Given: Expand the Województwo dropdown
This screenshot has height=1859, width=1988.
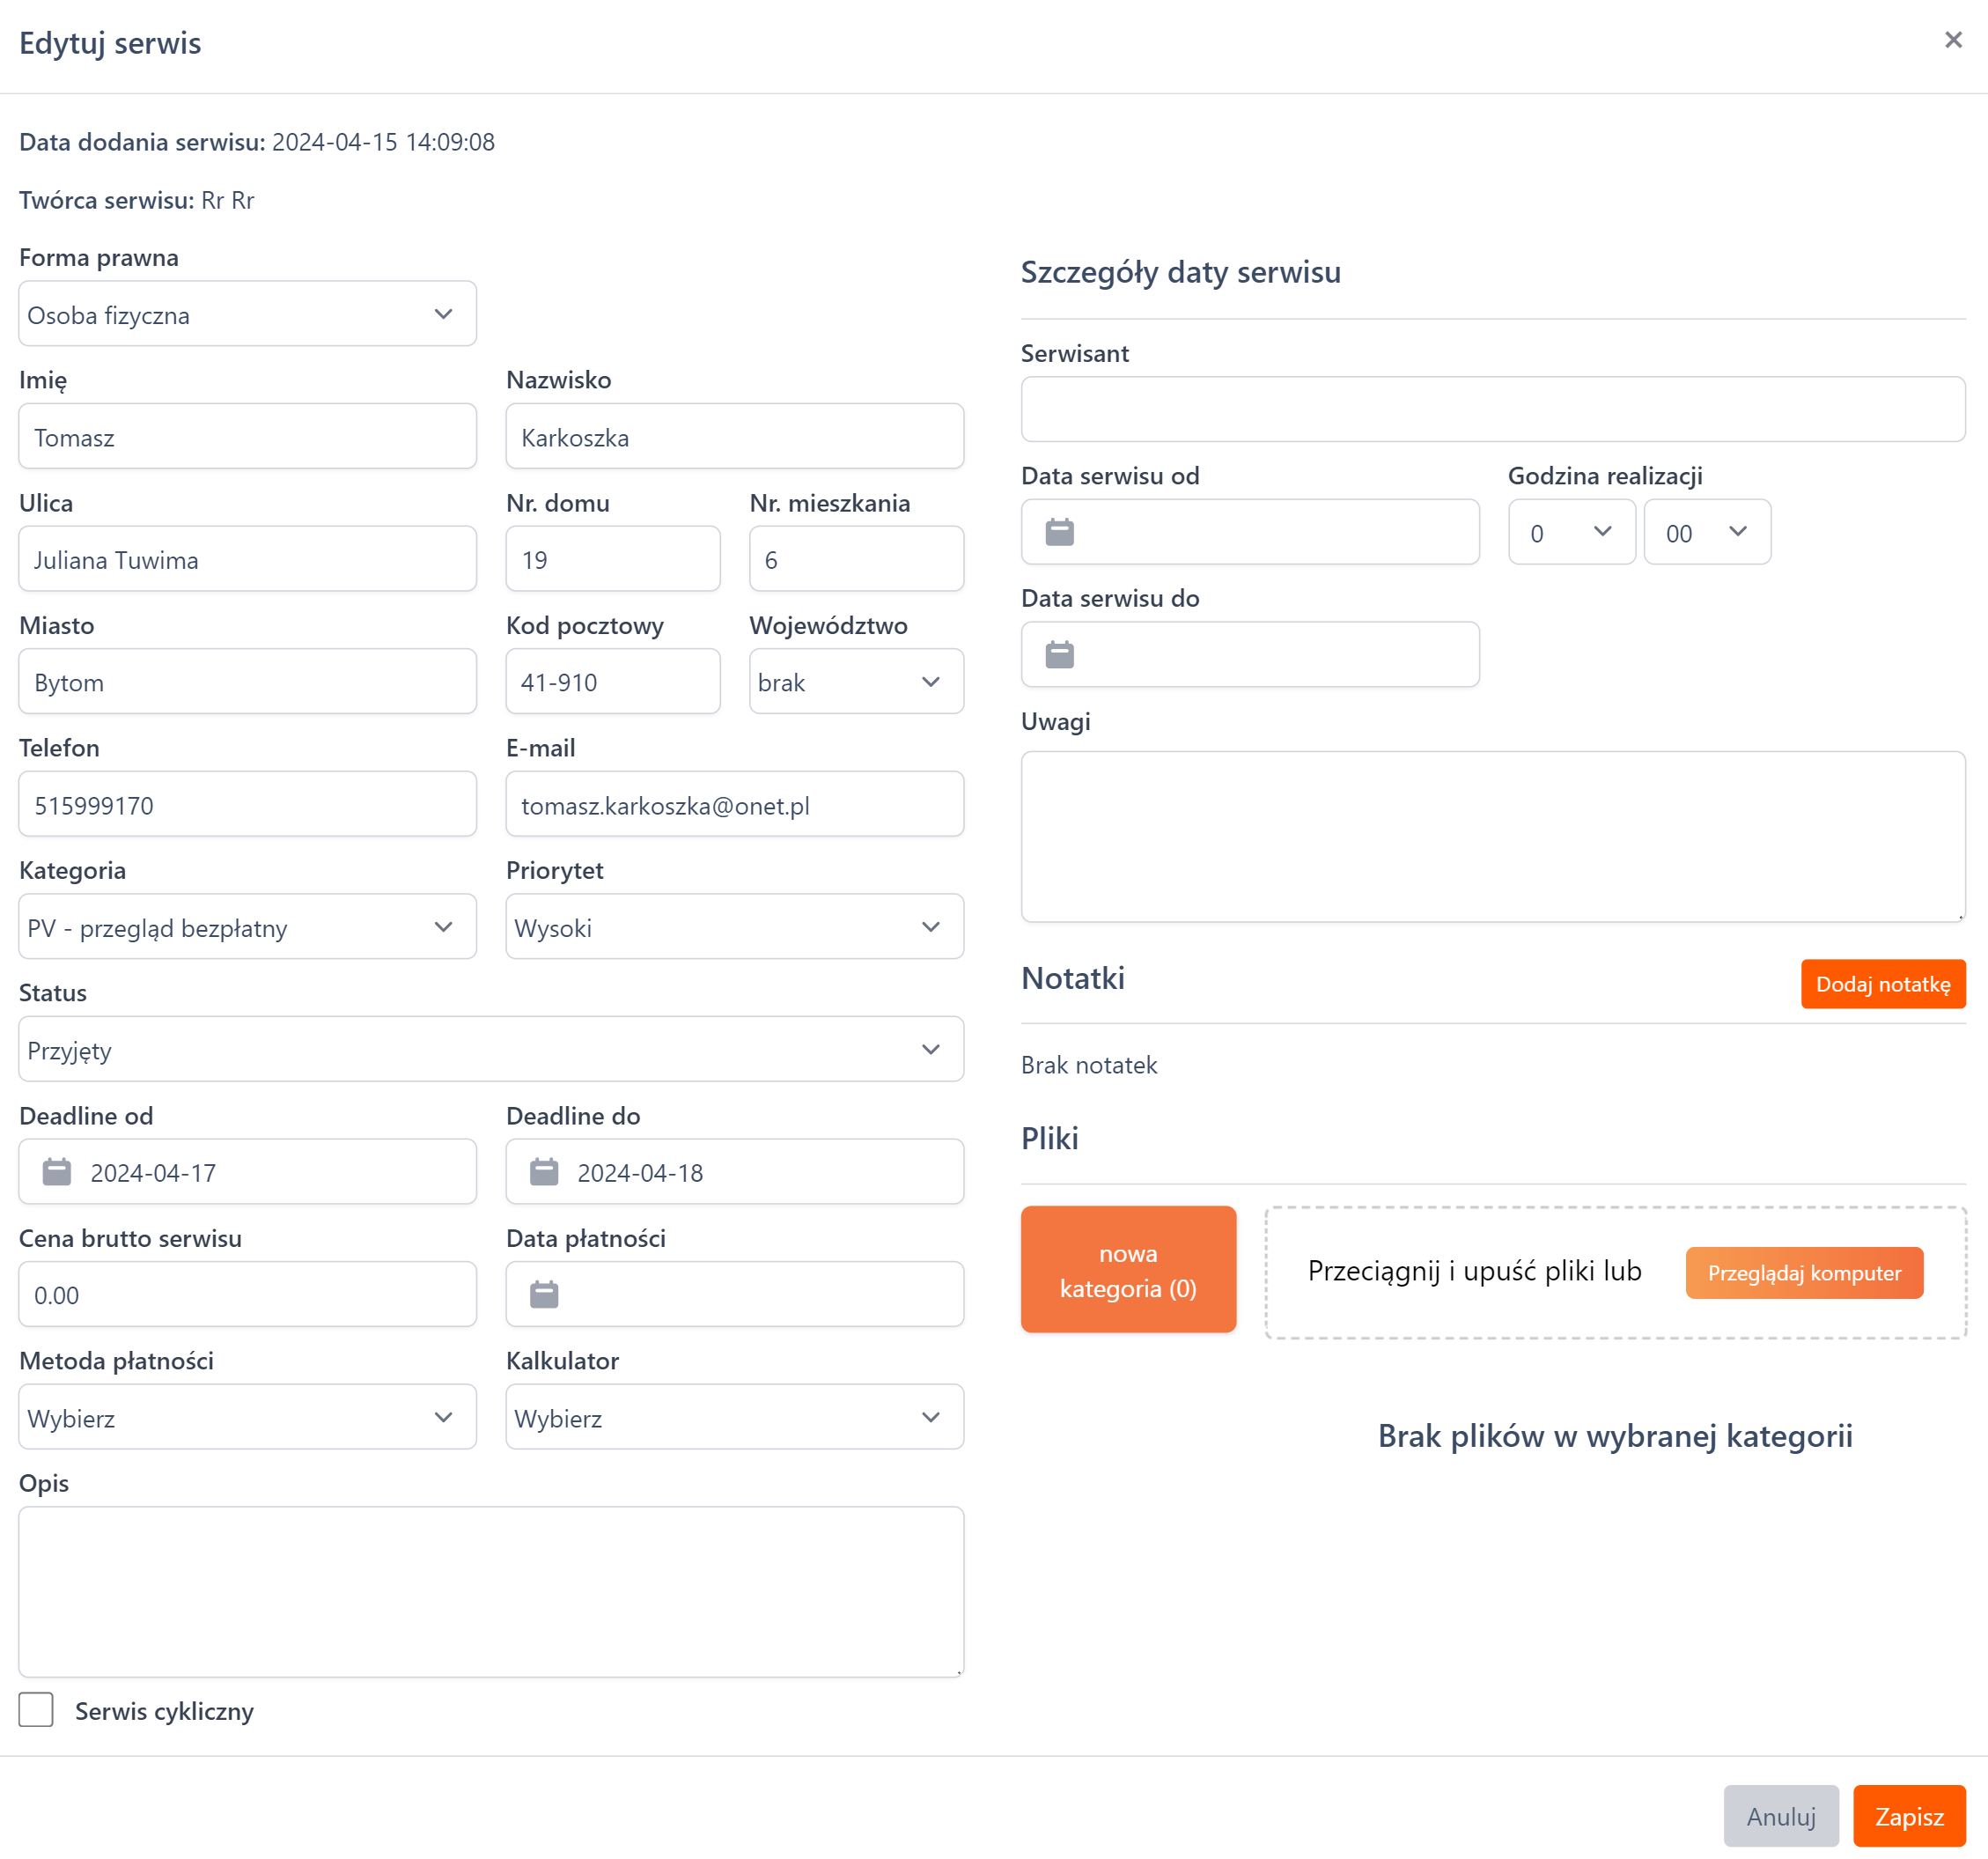Looking at the screenshot, I should [856, 682].
